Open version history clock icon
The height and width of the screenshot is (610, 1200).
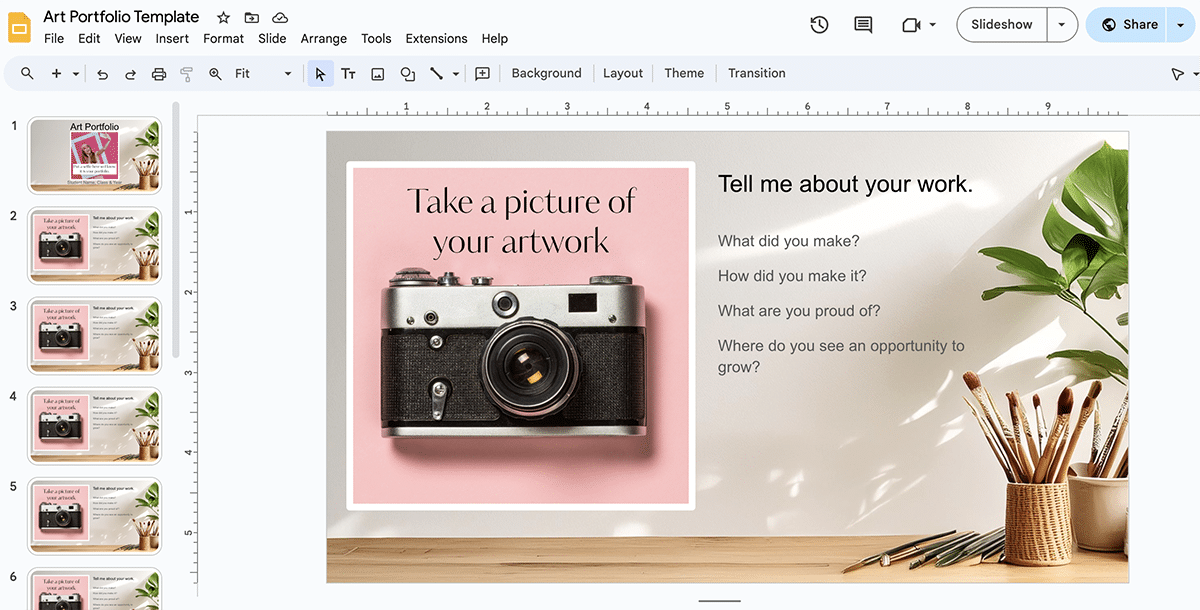pyautogui.click(x=819, y=25)
